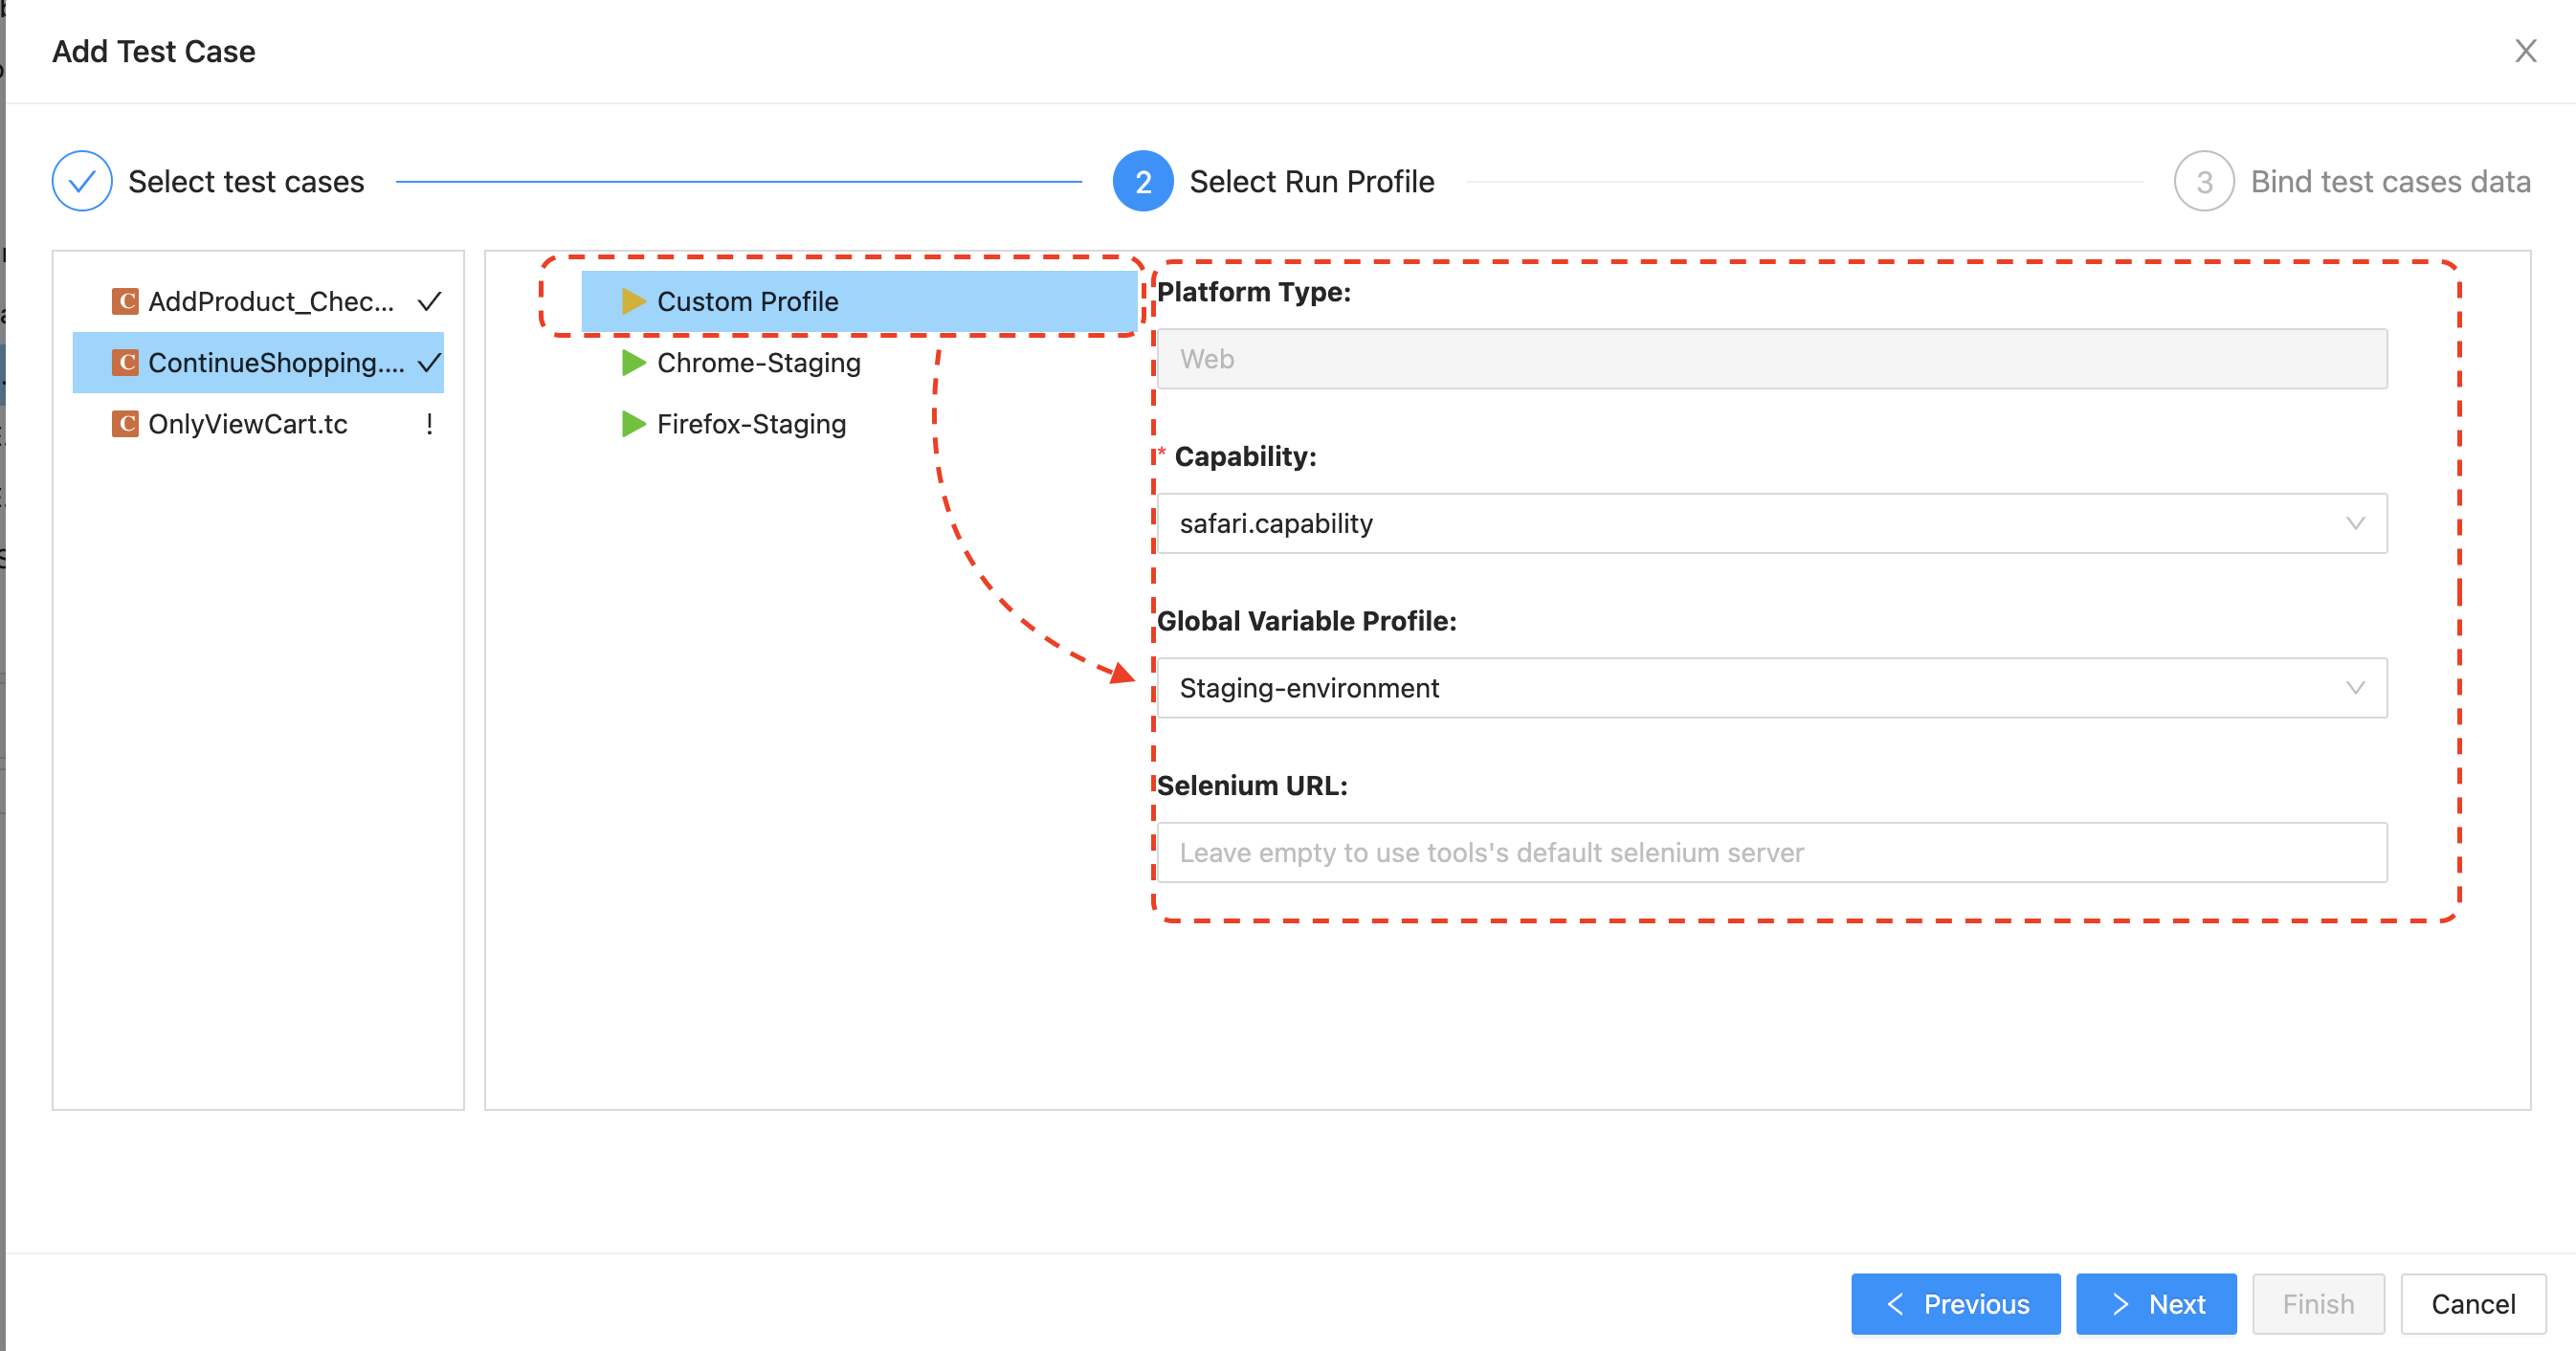This screenshot has width=2576, height=1351.
Task: Select ContinueShopping test case
Action: point(258,362)
